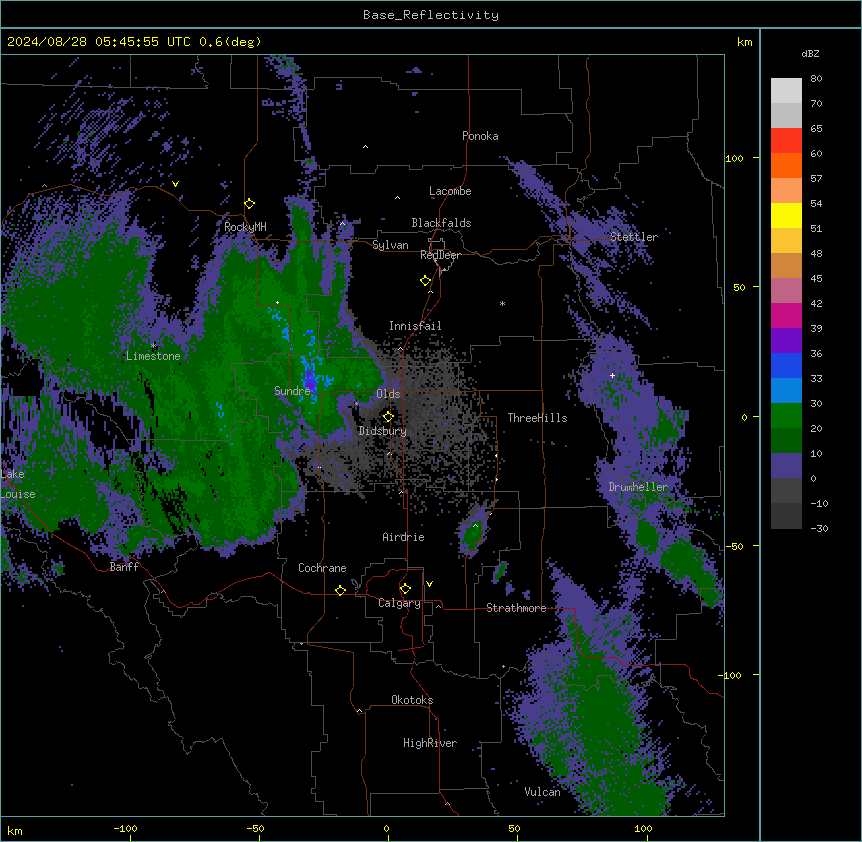
Task: Pick the dark grey -30 to -10 legend swatch
Action: [786, 516]
